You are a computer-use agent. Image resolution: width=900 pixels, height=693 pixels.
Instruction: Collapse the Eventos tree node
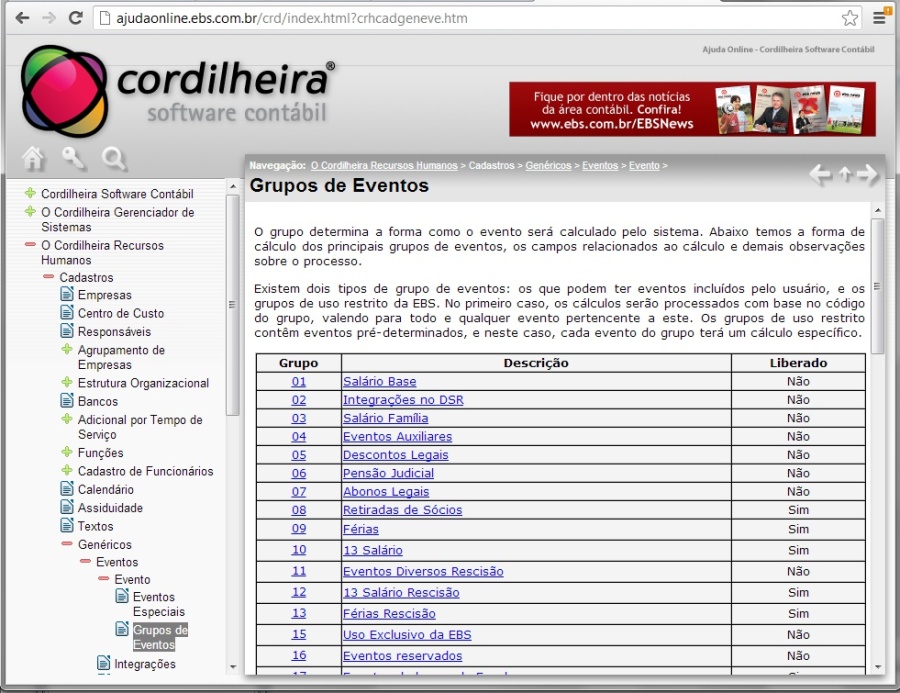tap(86, 561)
